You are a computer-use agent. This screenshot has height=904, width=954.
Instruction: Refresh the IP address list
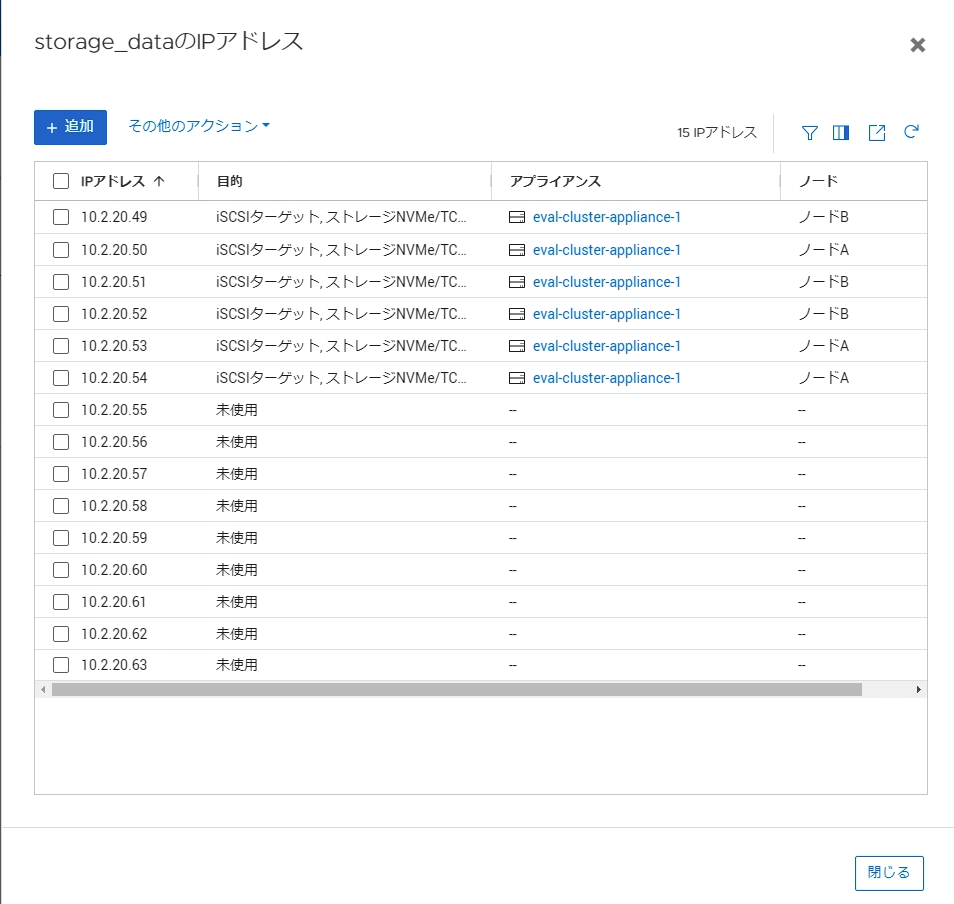[911, 132]
